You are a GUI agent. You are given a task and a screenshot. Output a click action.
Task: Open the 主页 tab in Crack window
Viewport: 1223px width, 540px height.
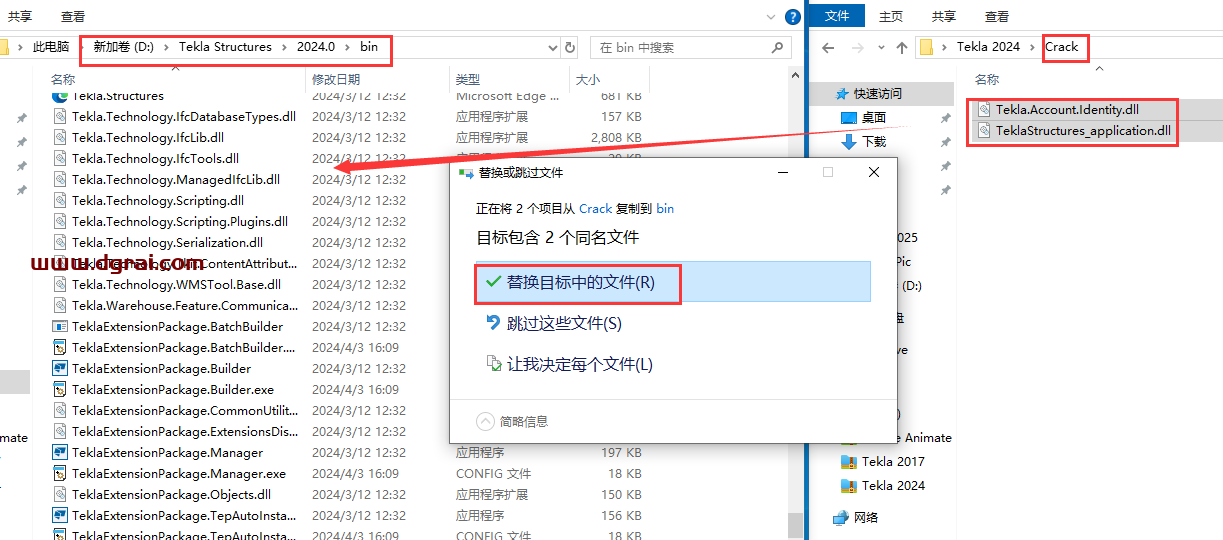[891, 16]
